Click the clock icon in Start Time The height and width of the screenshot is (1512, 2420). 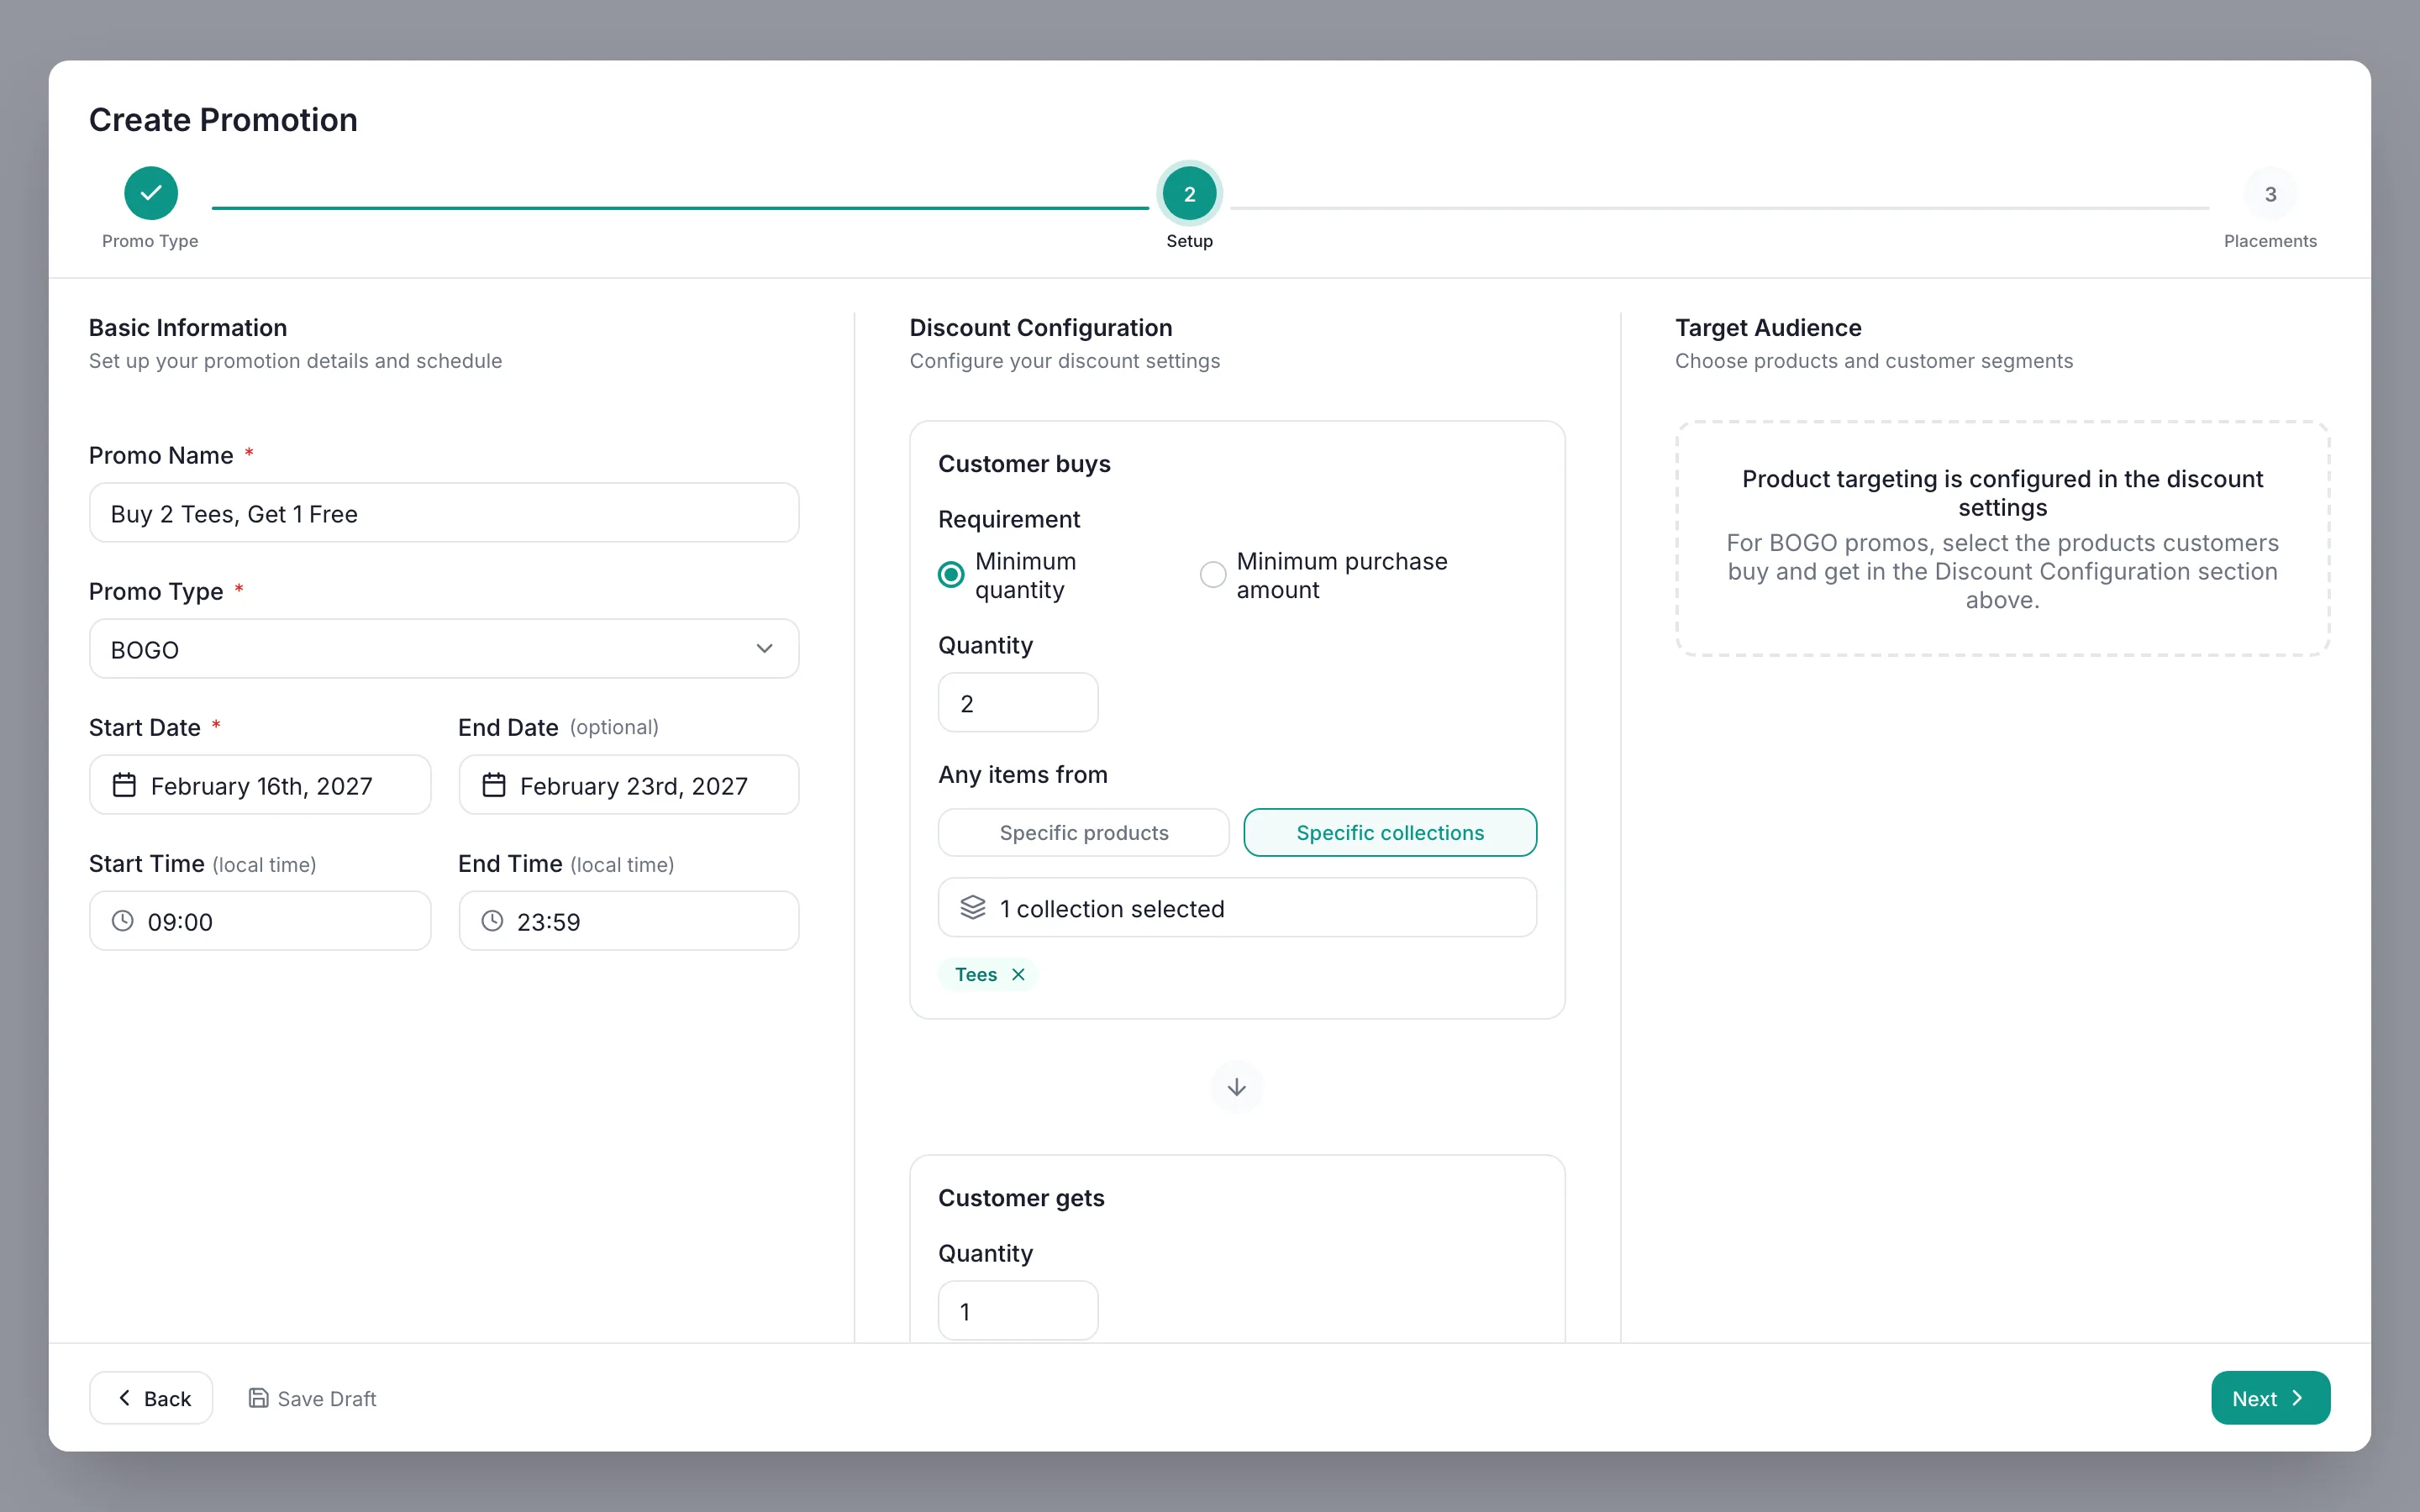[123, 921]
